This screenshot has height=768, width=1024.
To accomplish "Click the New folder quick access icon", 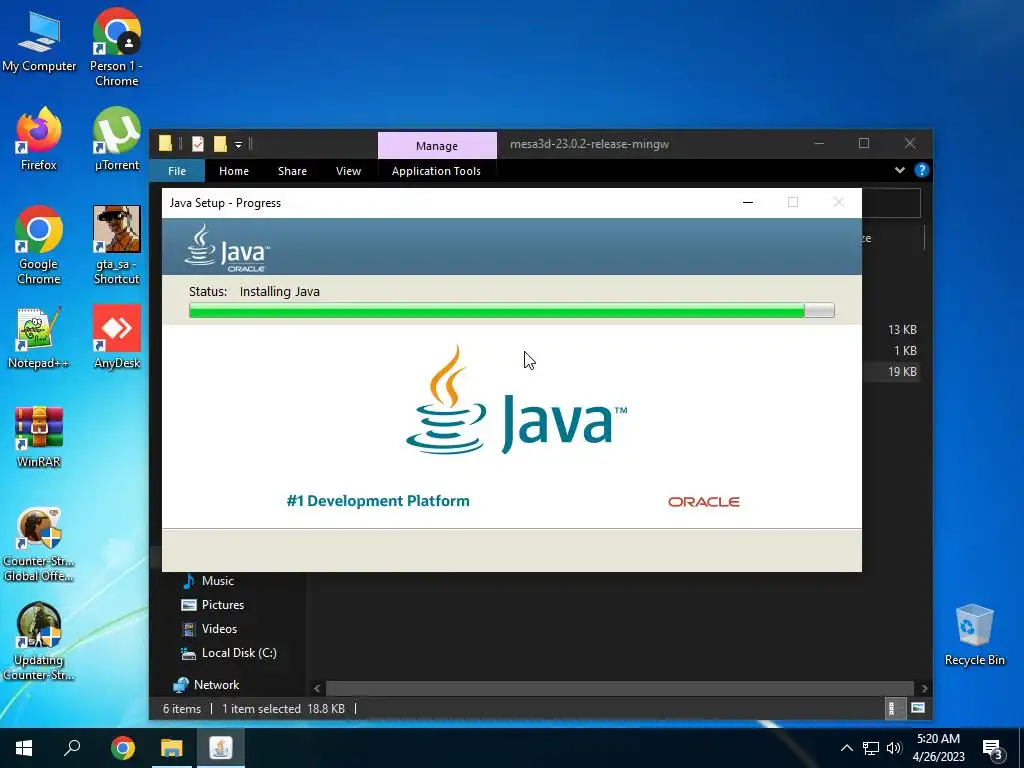I will [220, 144].
